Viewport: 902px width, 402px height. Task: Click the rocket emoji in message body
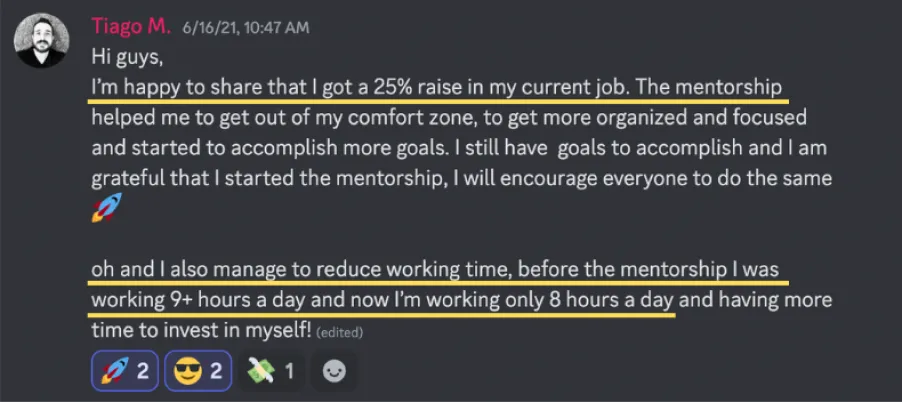(106, 210)
